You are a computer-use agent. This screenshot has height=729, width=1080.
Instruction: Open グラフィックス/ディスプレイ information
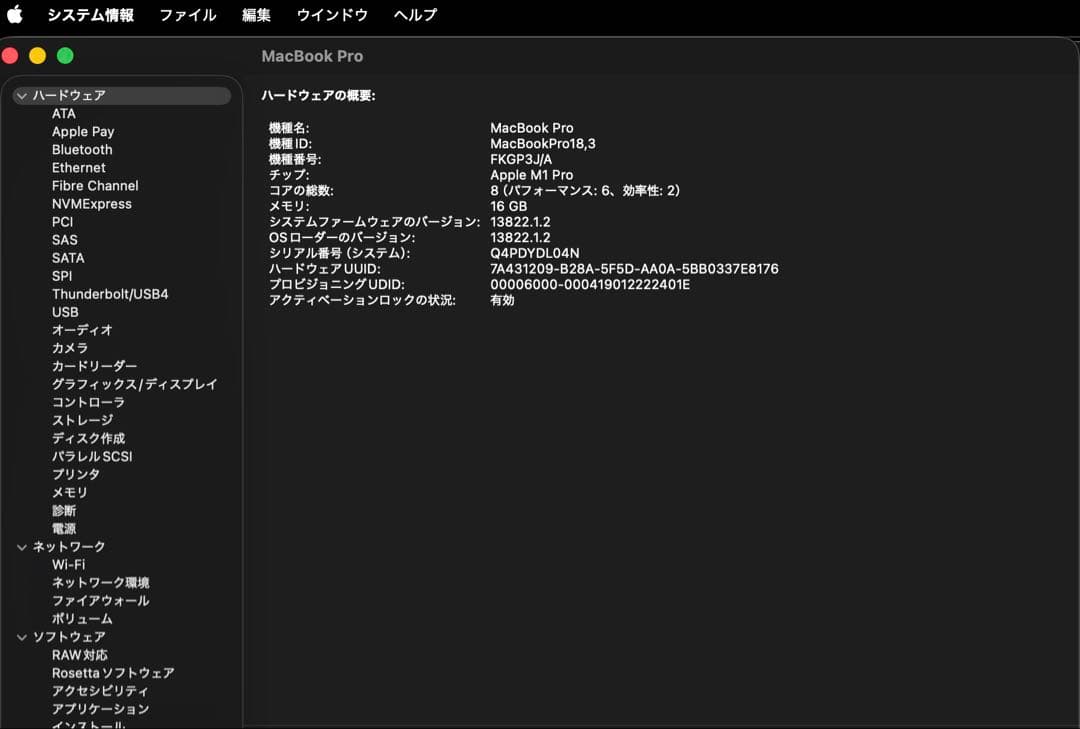[x=135, y=384]
